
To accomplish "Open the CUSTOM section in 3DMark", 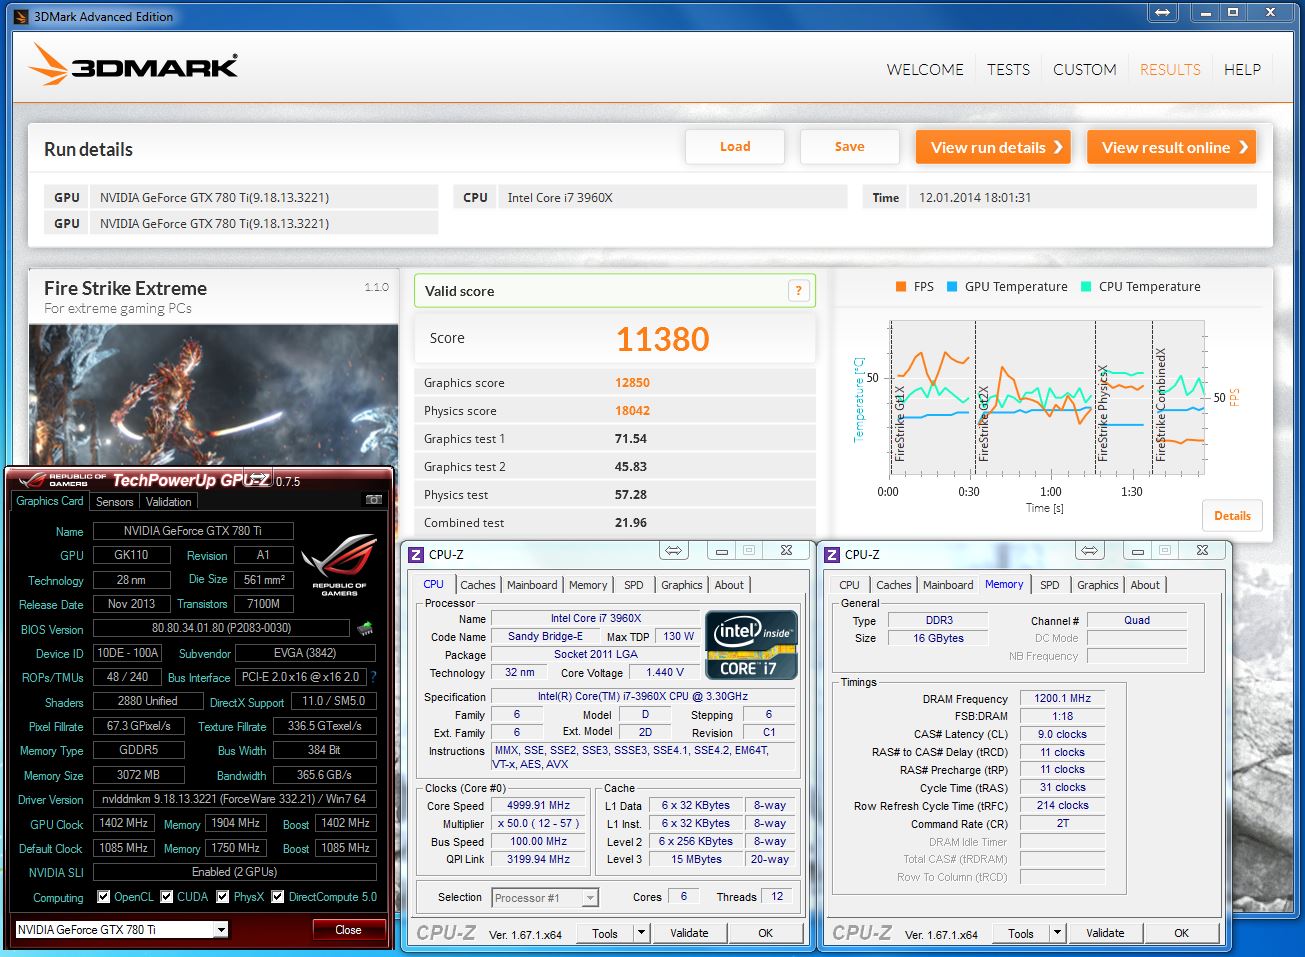I will [1084, 69].
